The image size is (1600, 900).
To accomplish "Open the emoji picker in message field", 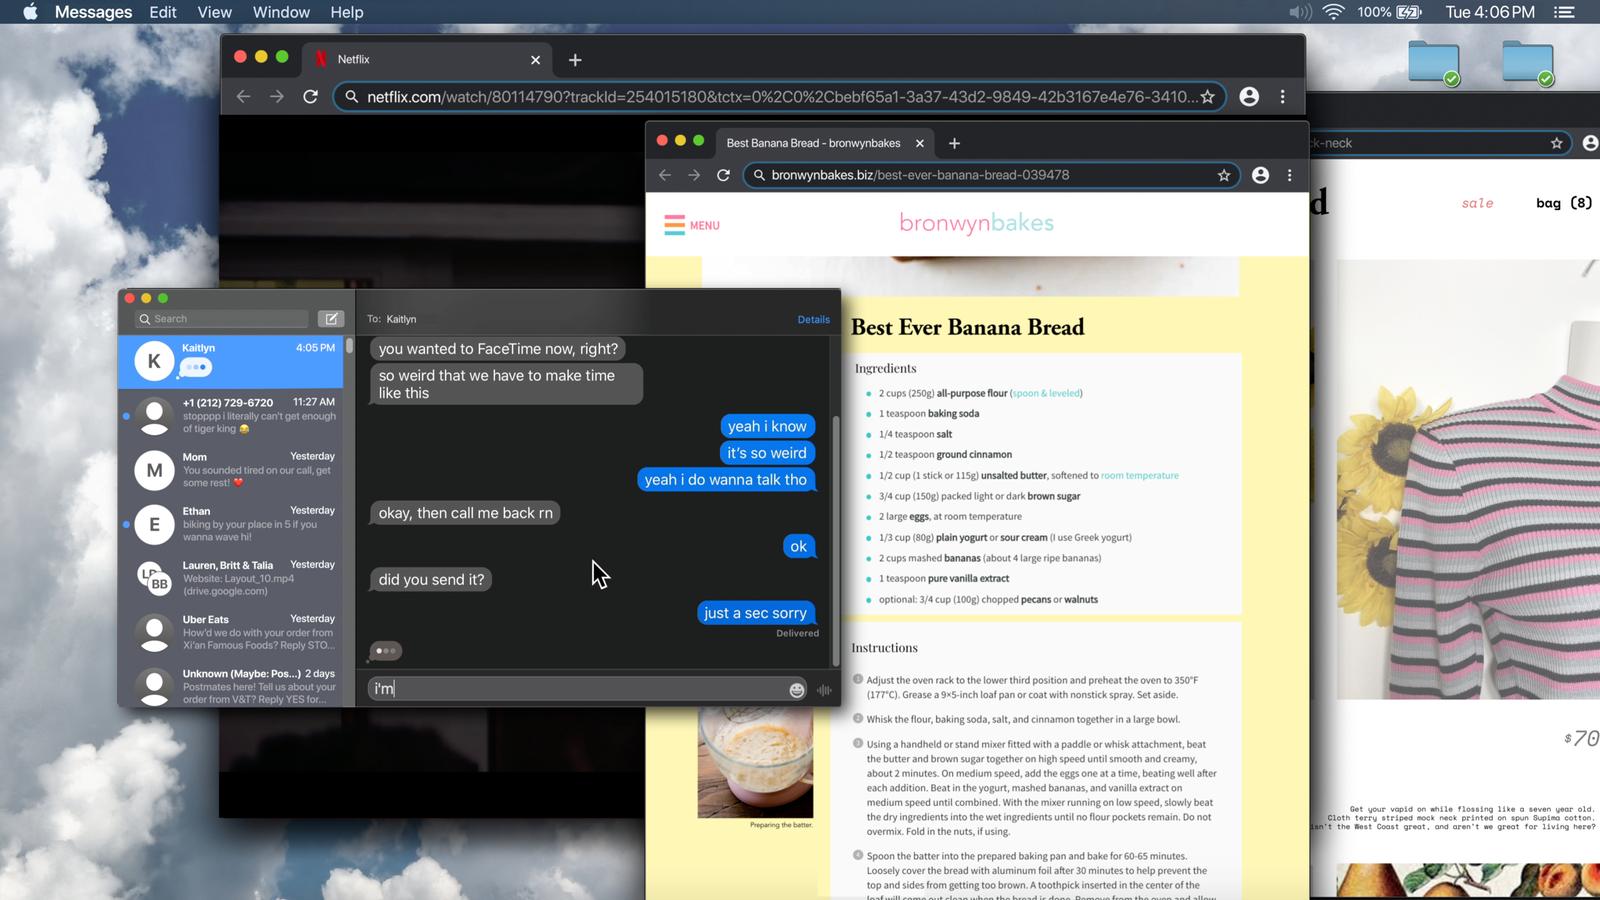I will pyautogui.click(x=797, y=689).
